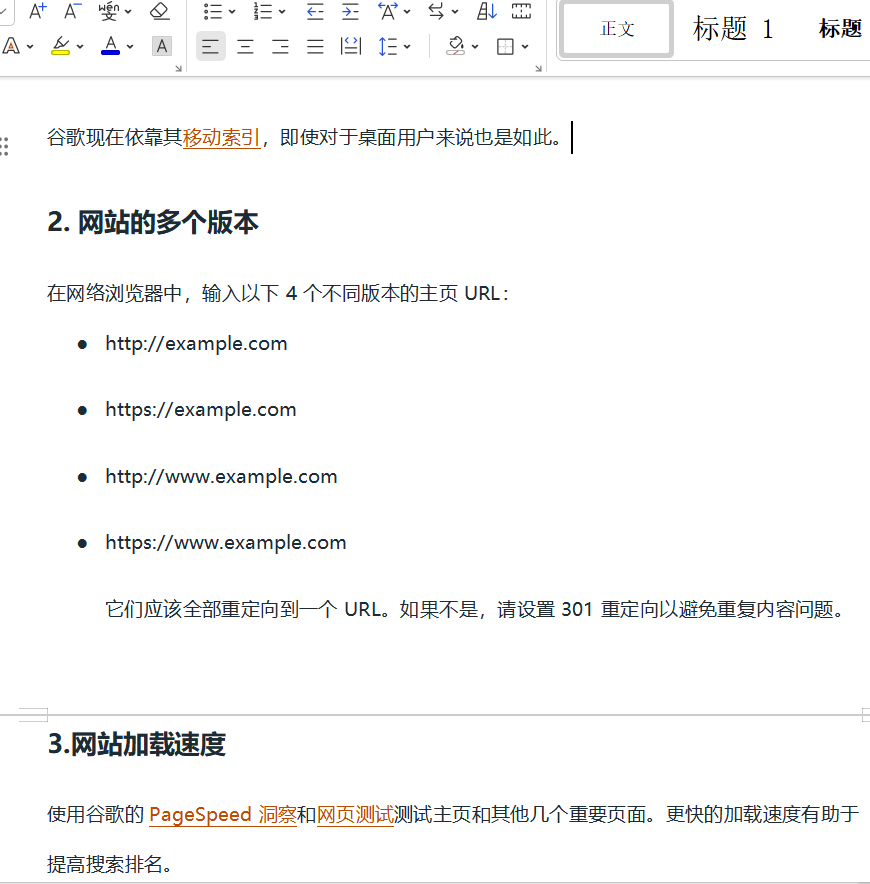This screenshot has height=884, width=870.
Task: Apply the 标题 1 style
Action: [733, 29]
